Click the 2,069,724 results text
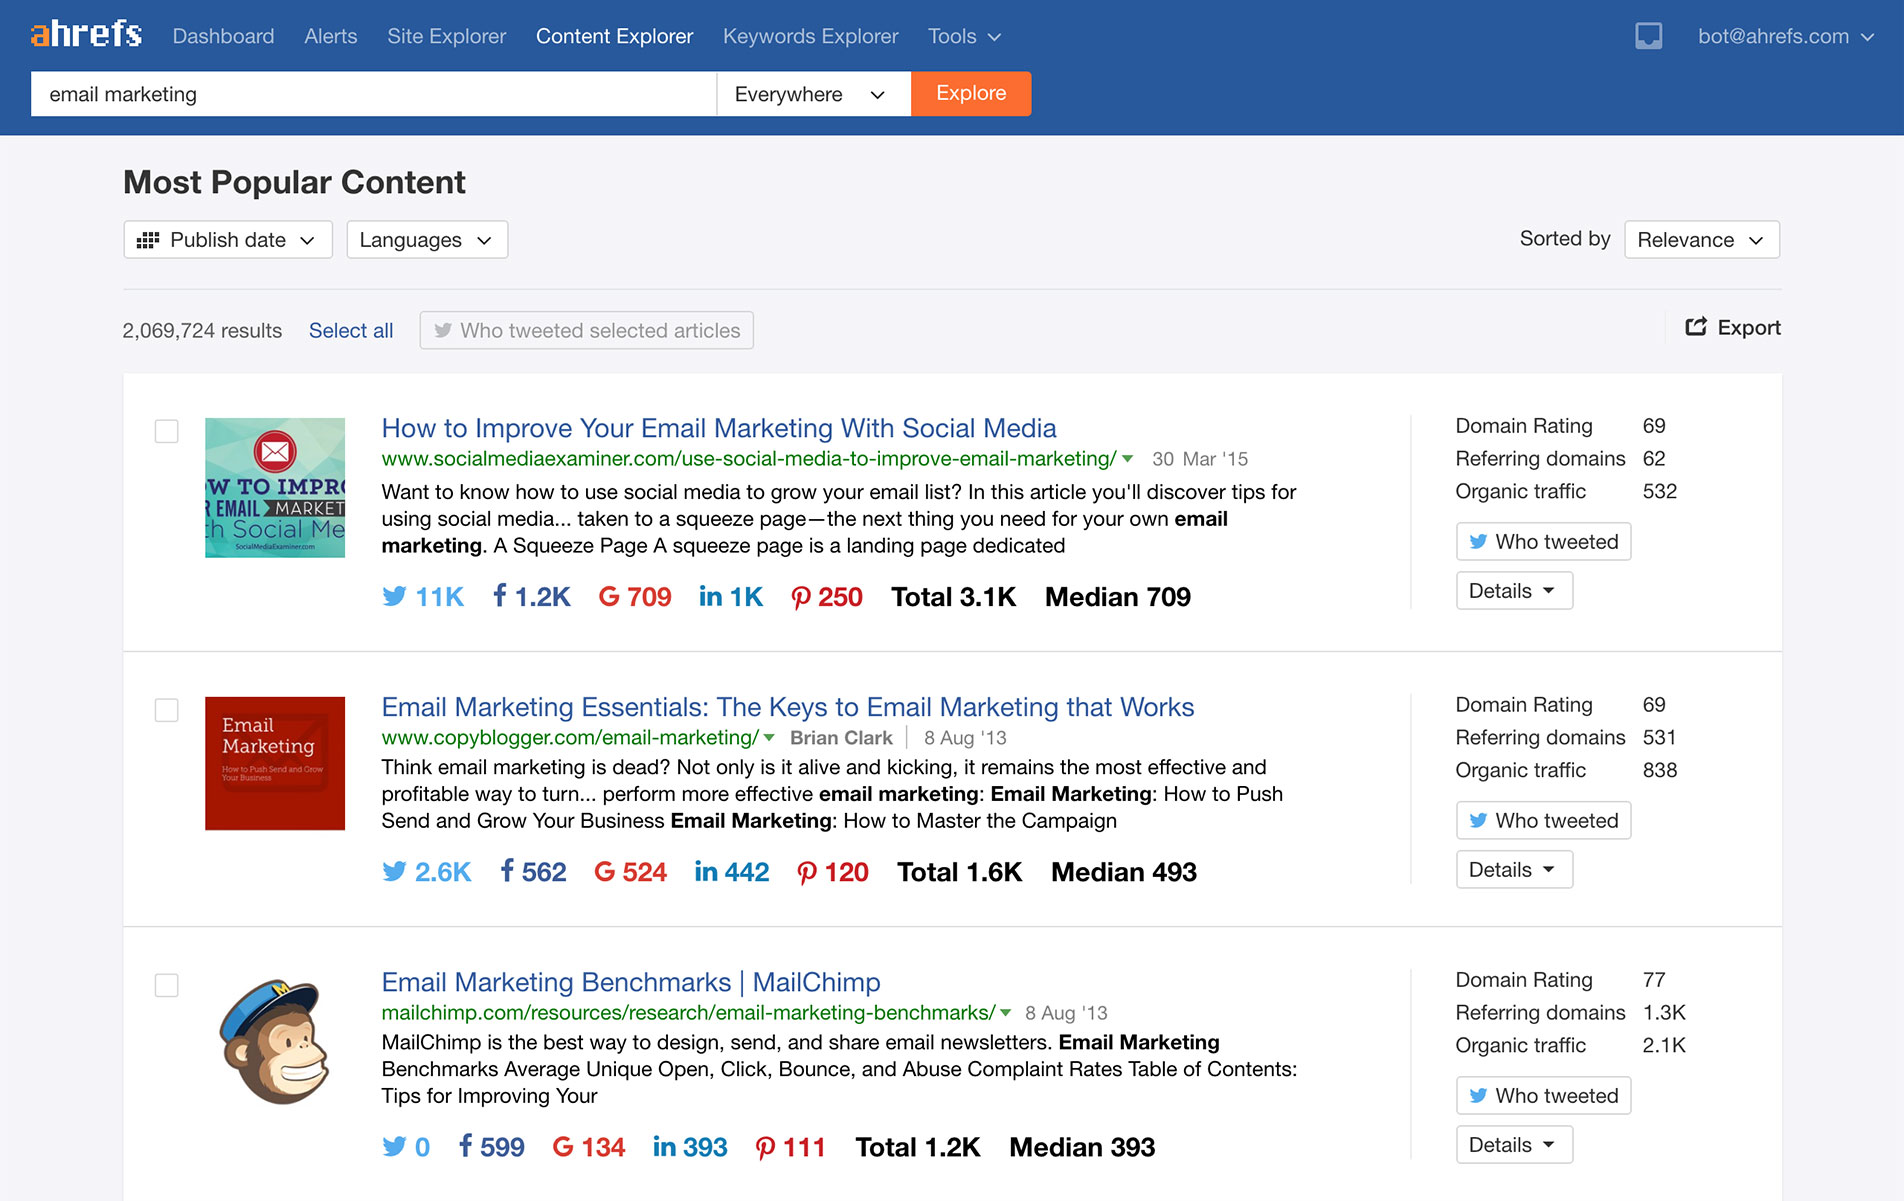Viewport: 1904px width, 1201px height. 202,331
